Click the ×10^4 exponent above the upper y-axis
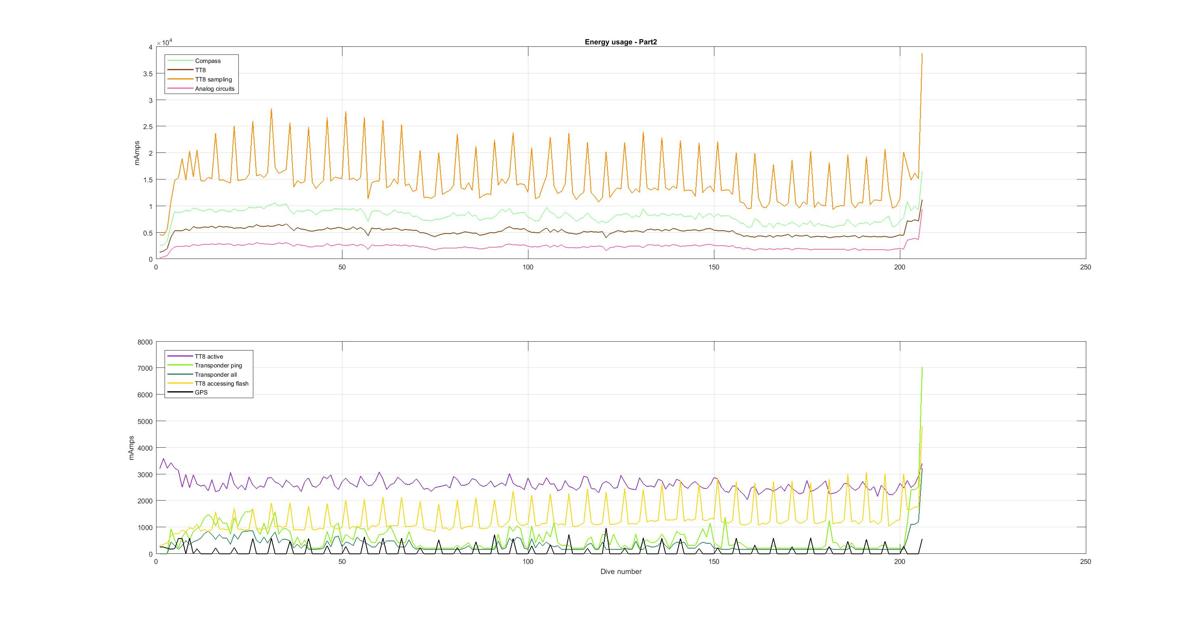This screenshot has width=1200, height=622. pos(165,42)
